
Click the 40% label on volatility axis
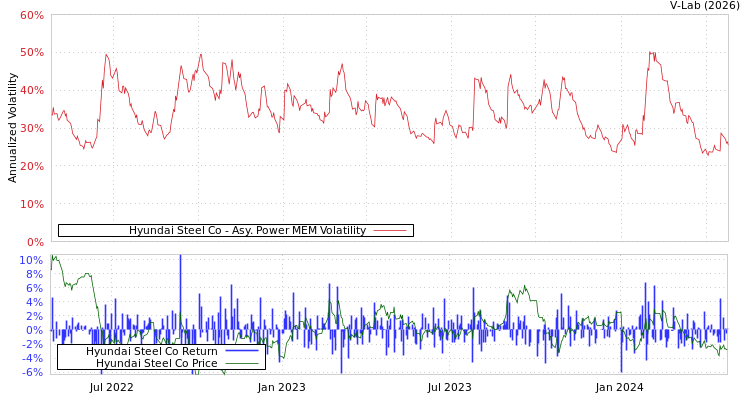pos(31,90)
